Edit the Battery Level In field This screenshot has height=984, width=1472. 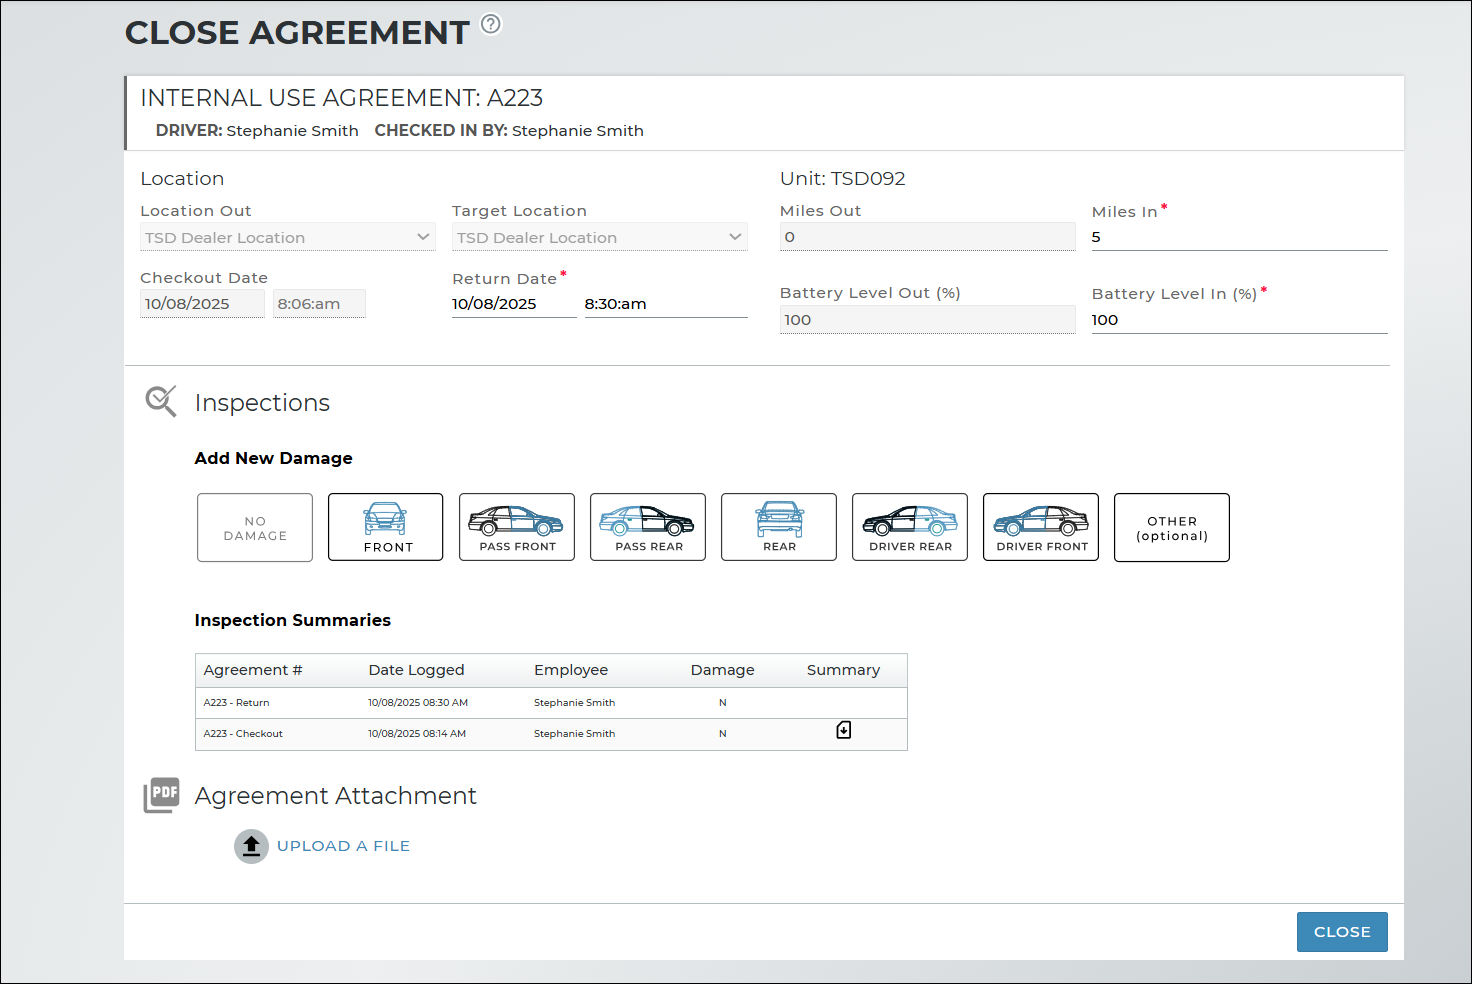pyautogui.click(x=1238, y=320)
